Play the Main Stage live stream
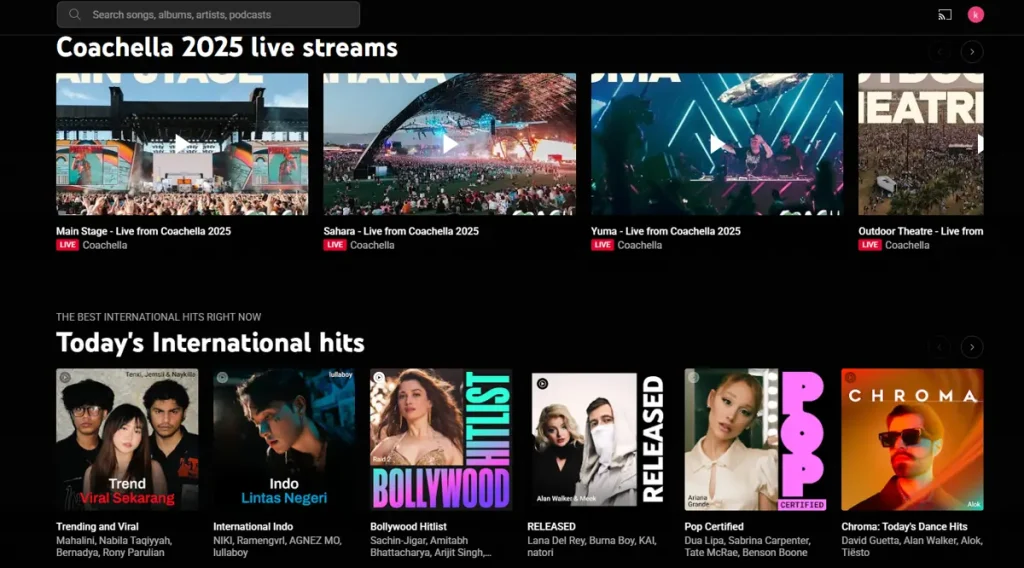This screenshot has height=568, width=1024. pos(182,144)
